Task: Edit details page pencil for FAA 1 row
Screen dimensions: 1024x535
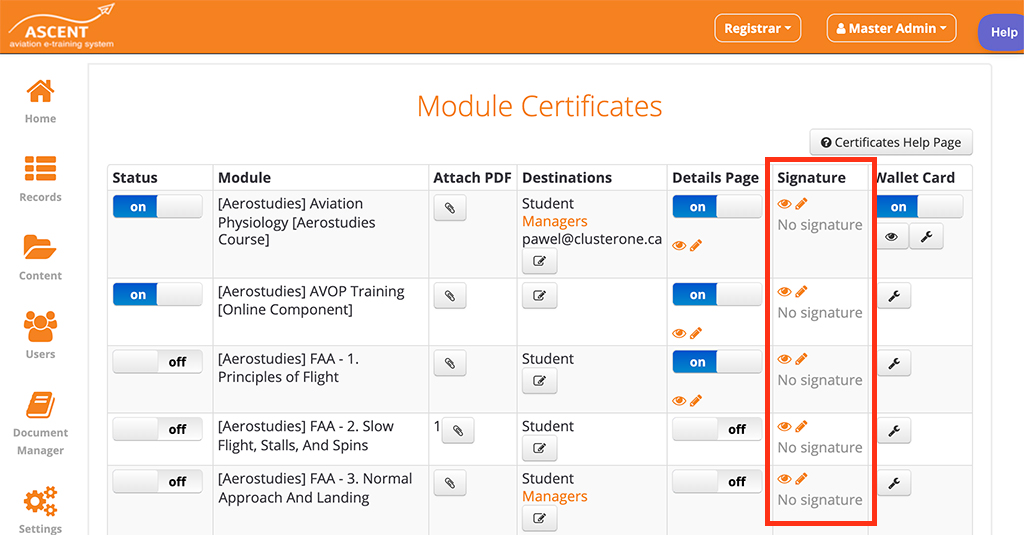Action: click(x=696, y=400)
